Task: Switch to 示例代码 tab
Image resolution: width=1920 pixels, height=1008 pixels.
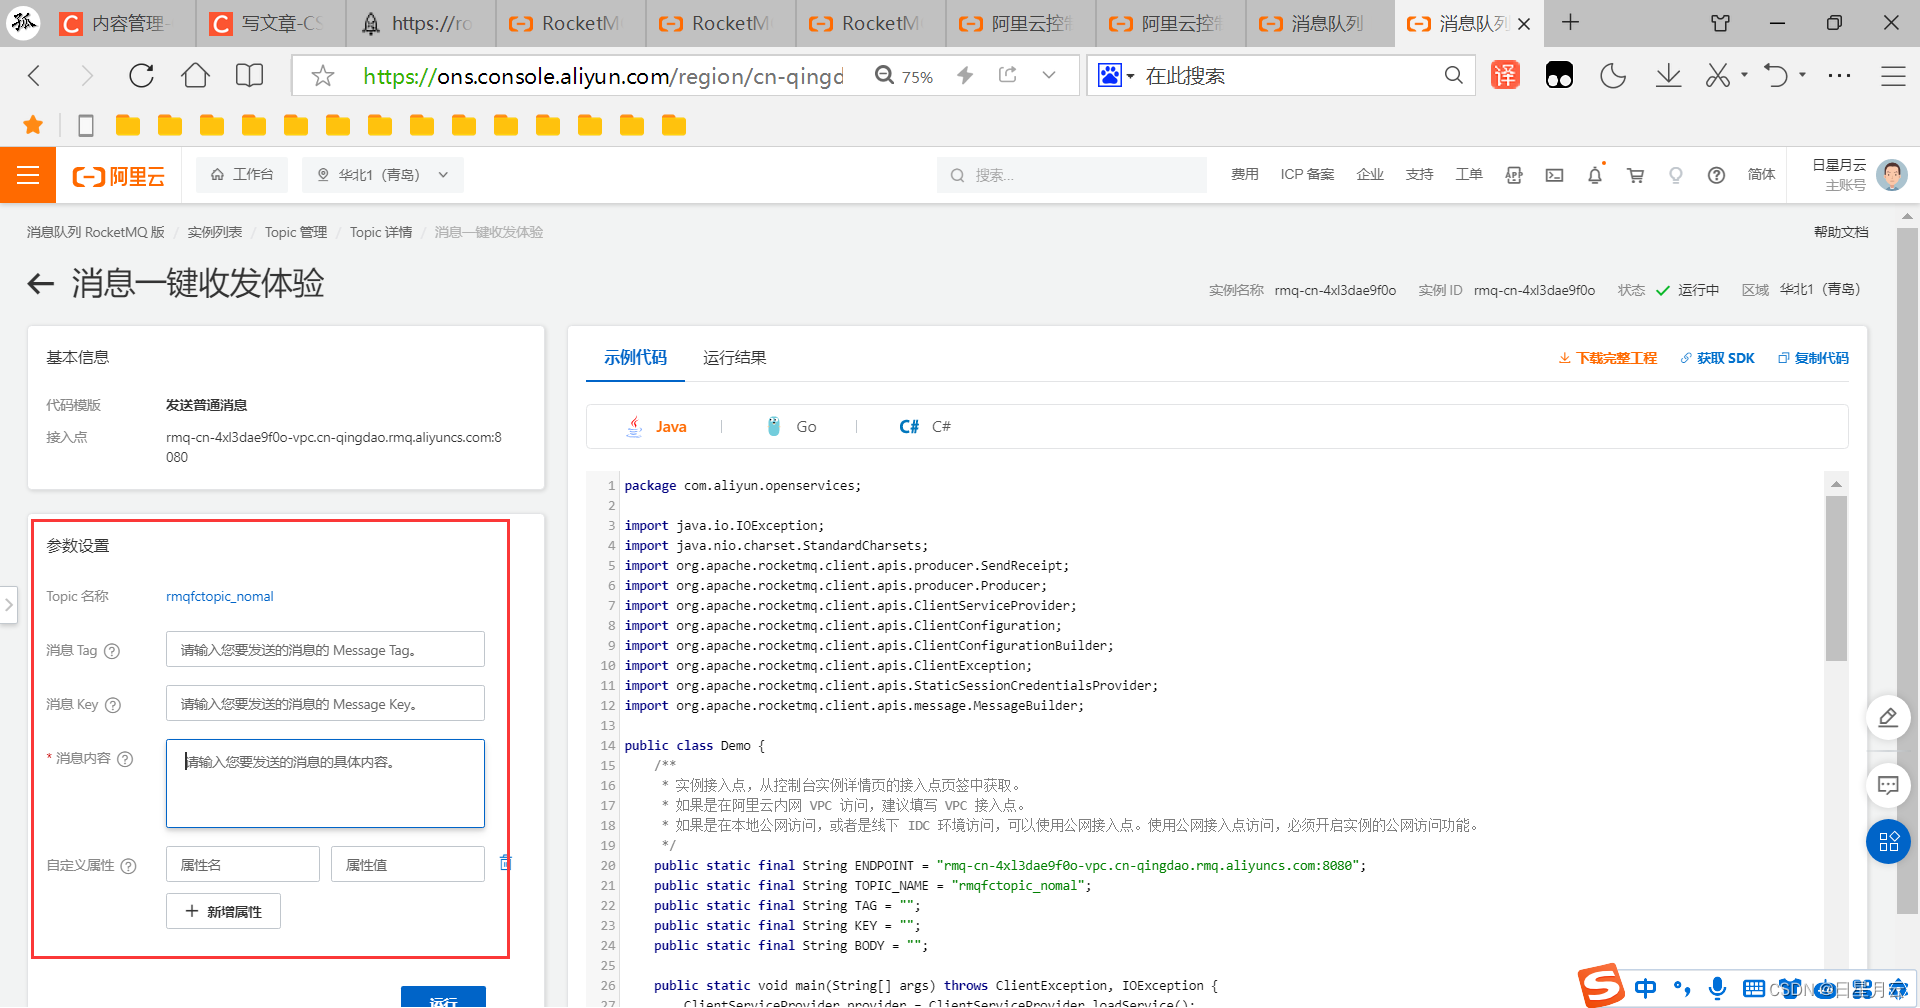Action: tap(635, 357)
